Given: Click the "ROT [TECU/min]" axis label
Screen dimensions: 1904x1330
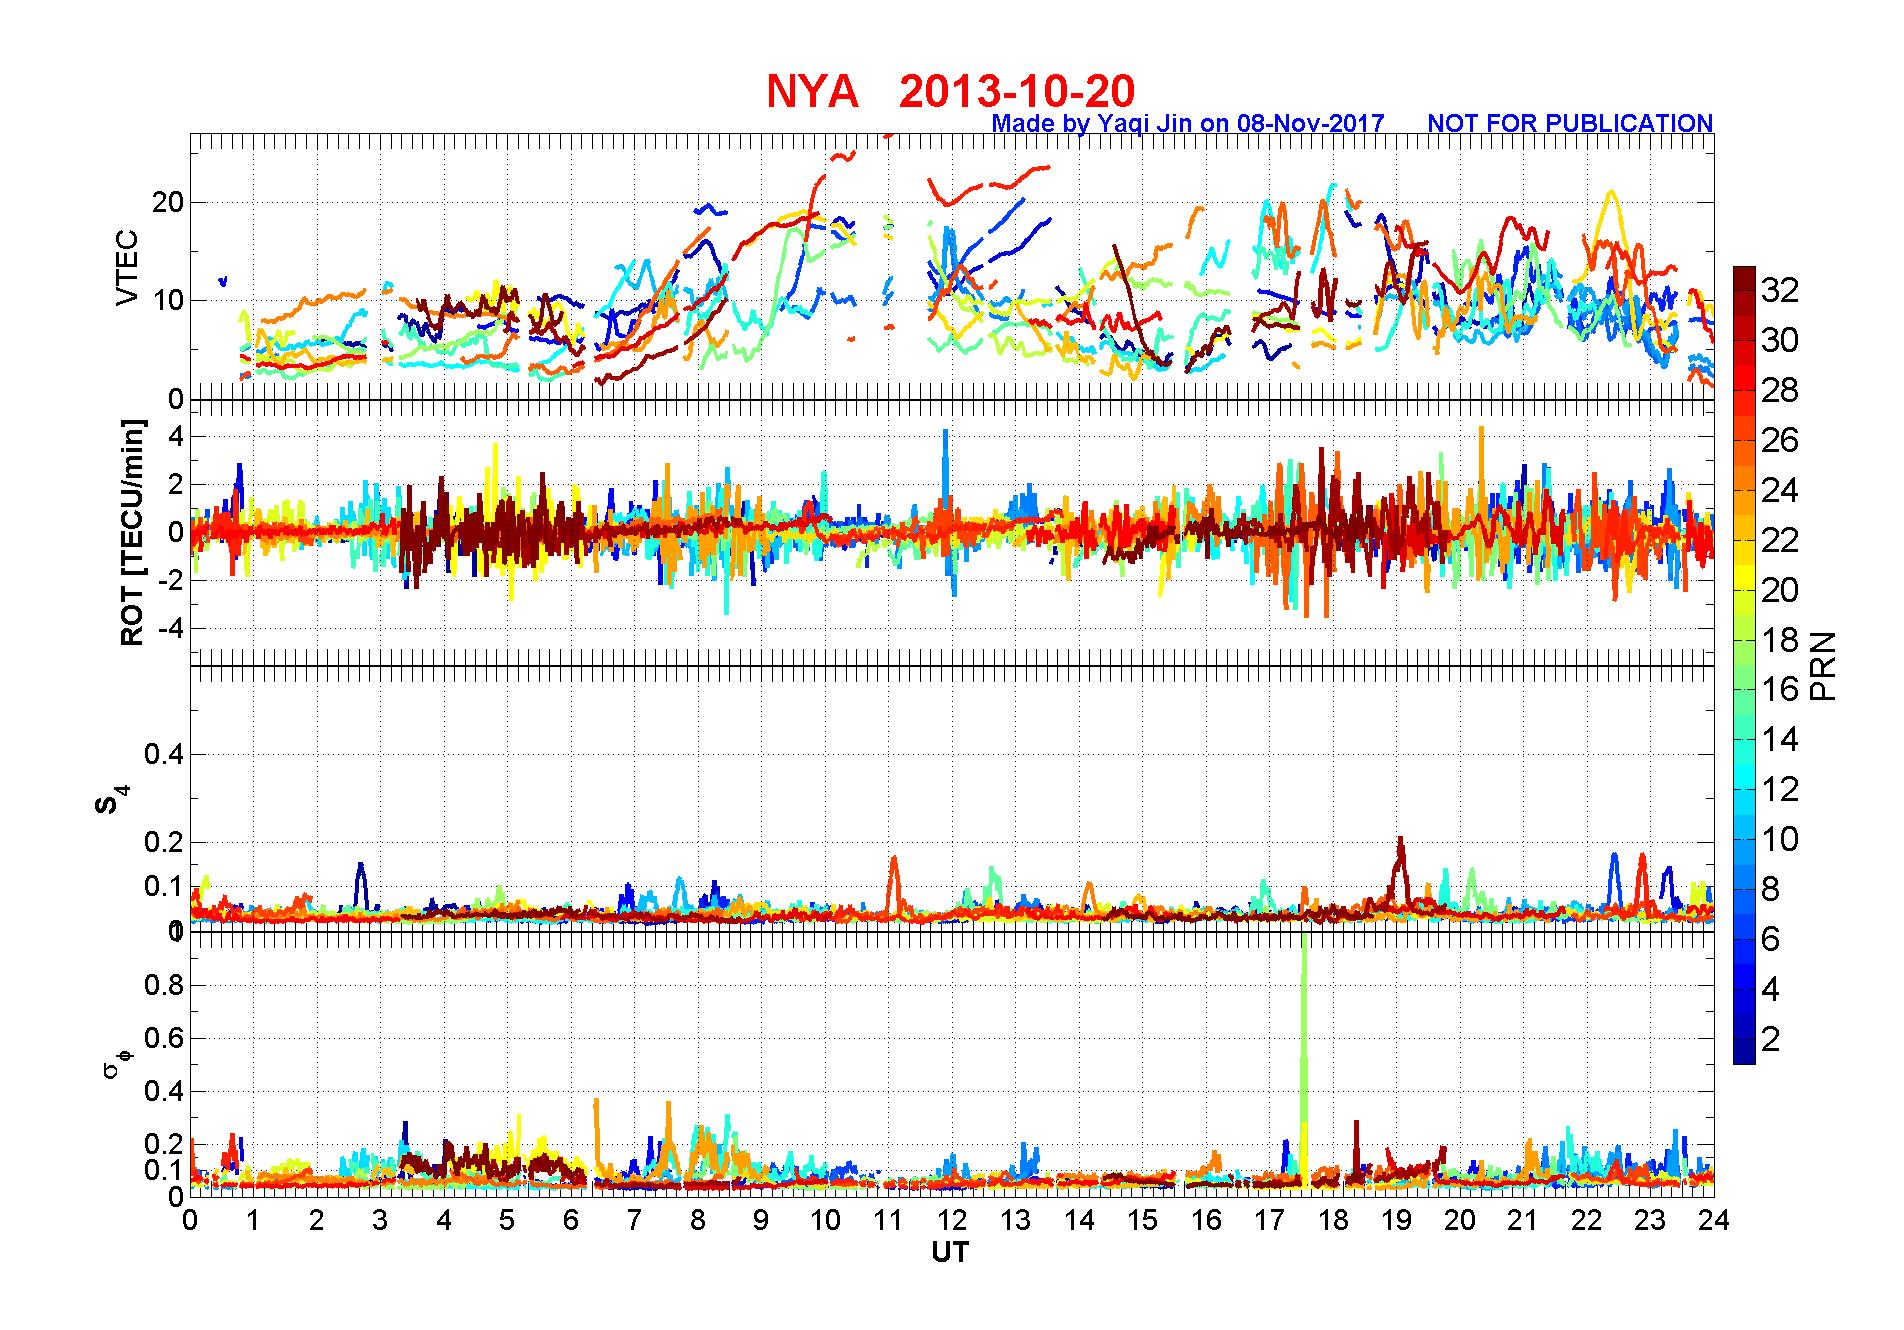Looking at the screenshot, I should click(x=132, y=533).
